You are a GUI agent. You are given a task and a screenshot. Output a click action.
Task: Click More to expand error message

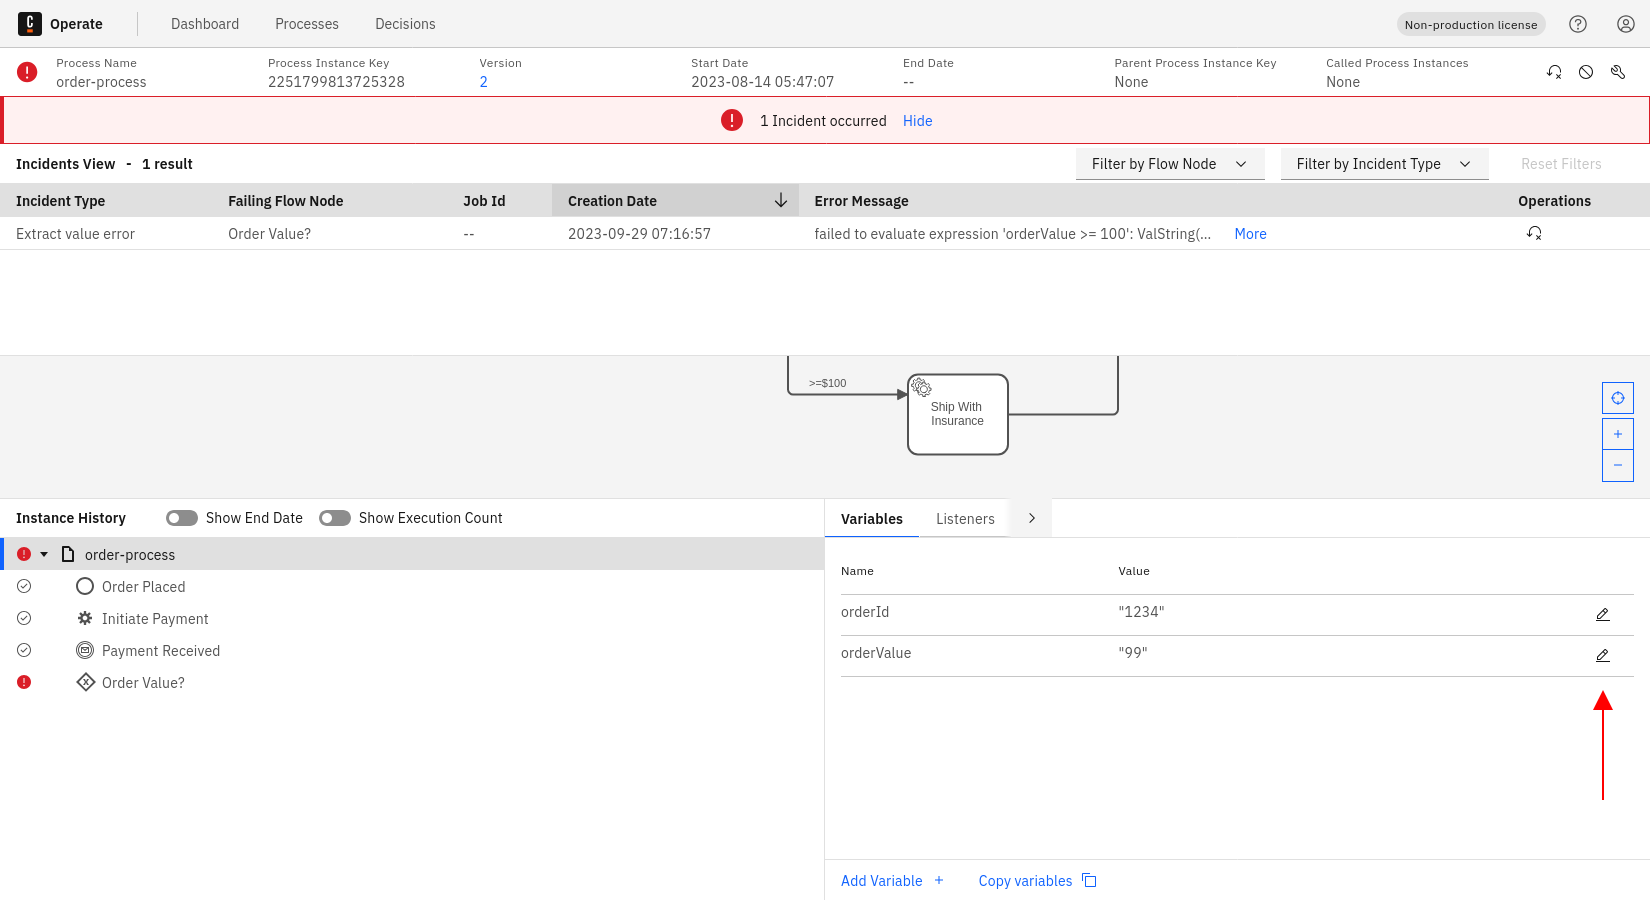[1250, 234]
